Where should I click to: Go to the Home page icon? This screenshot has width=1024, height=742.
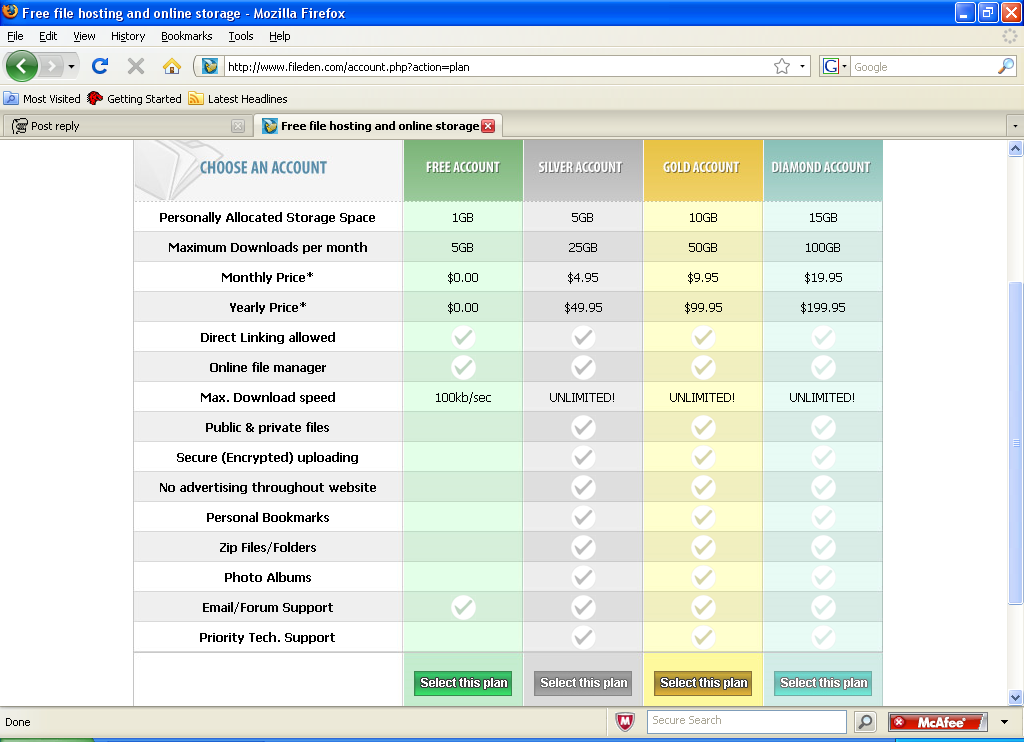tap(172, 66)
